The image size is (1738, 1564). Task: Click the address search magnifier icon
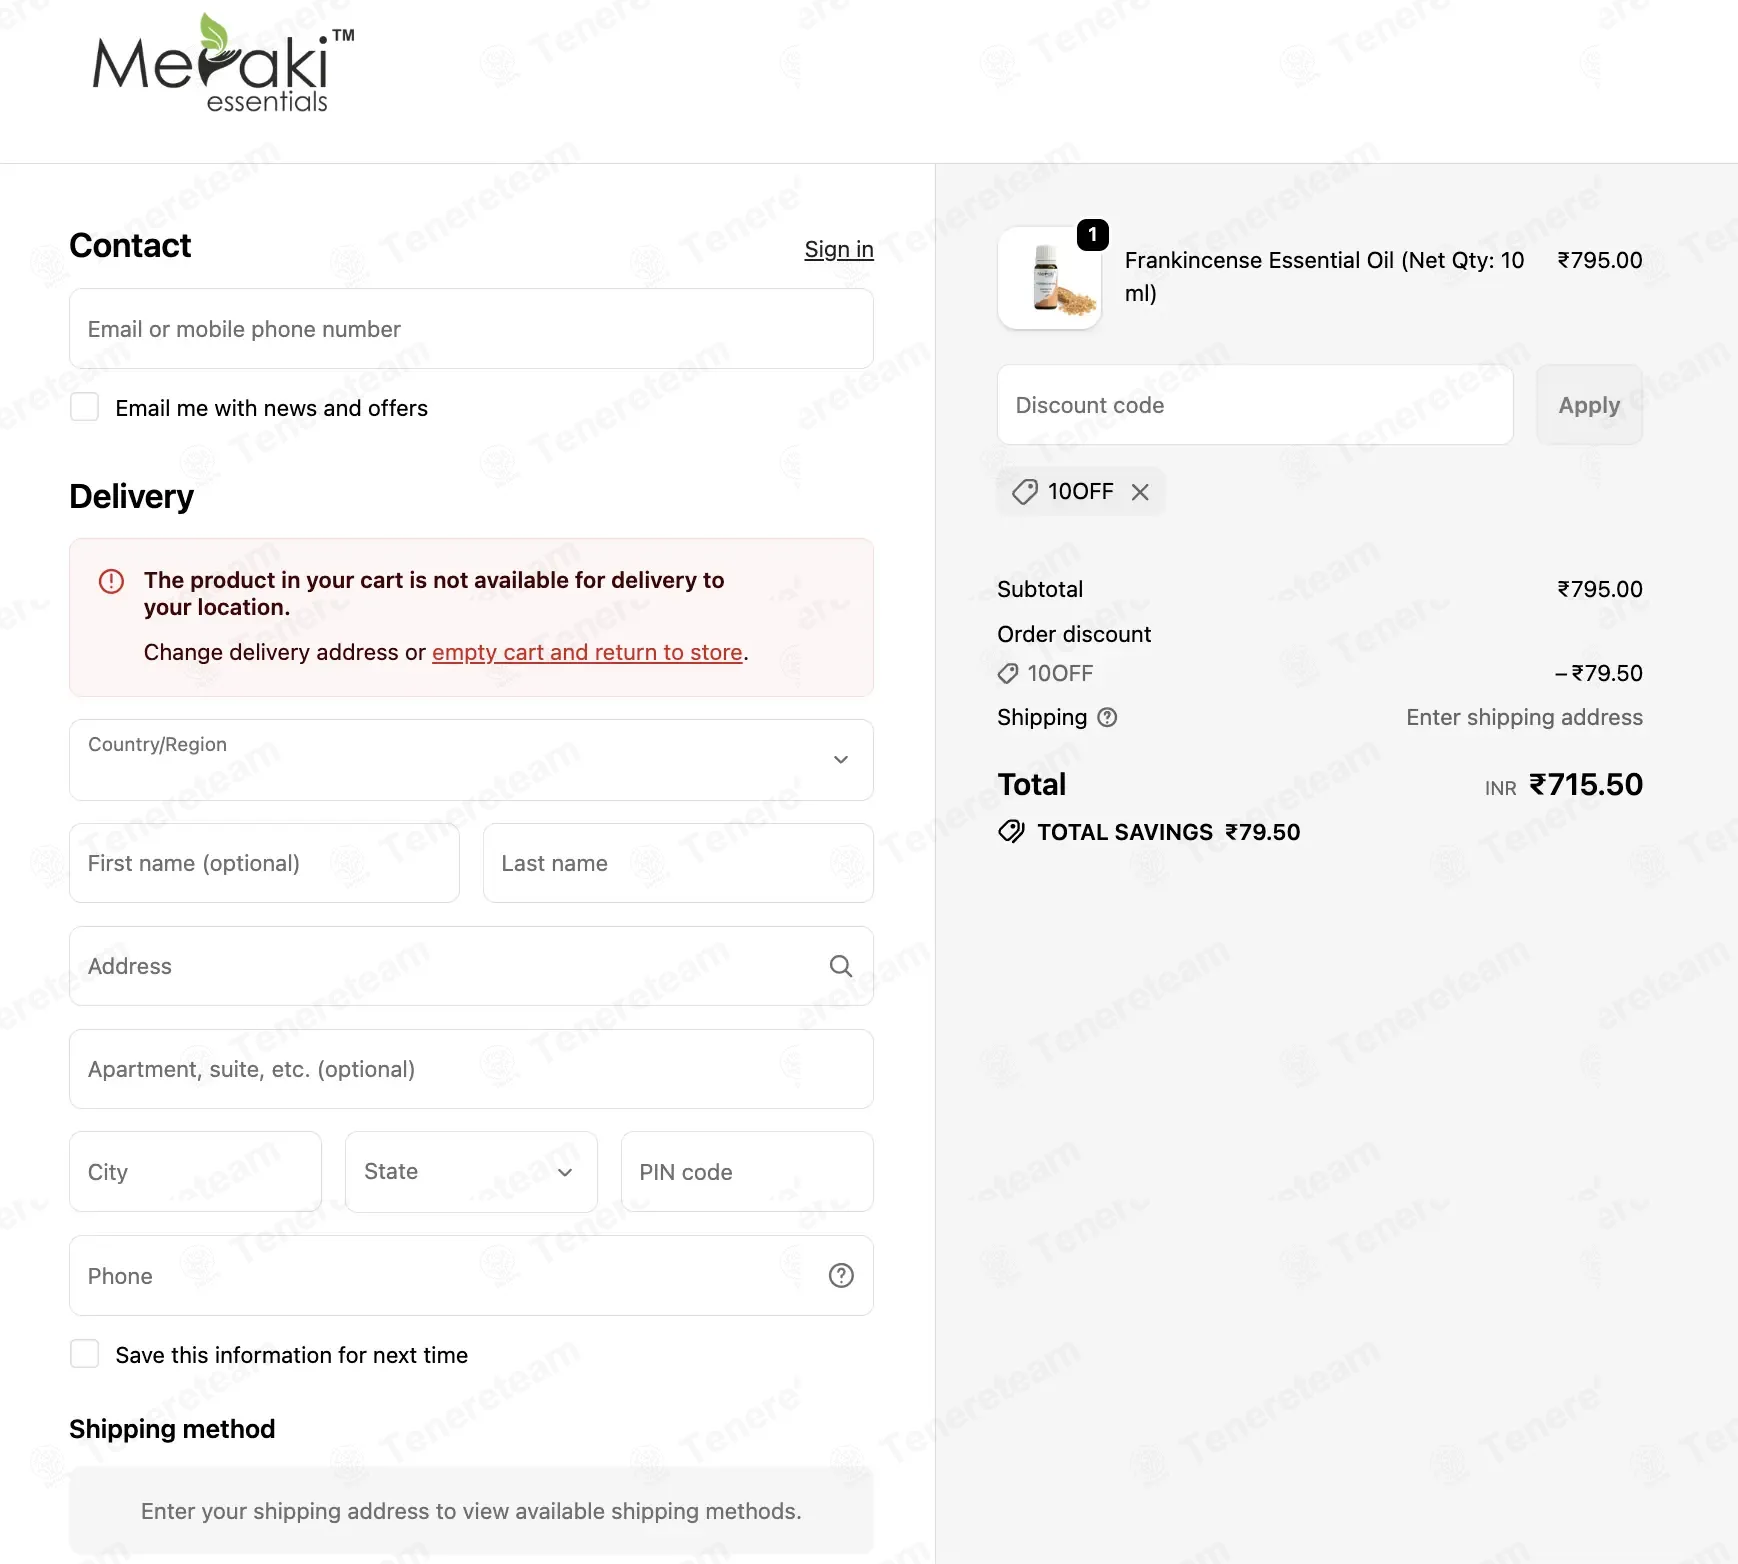[841, 966]
